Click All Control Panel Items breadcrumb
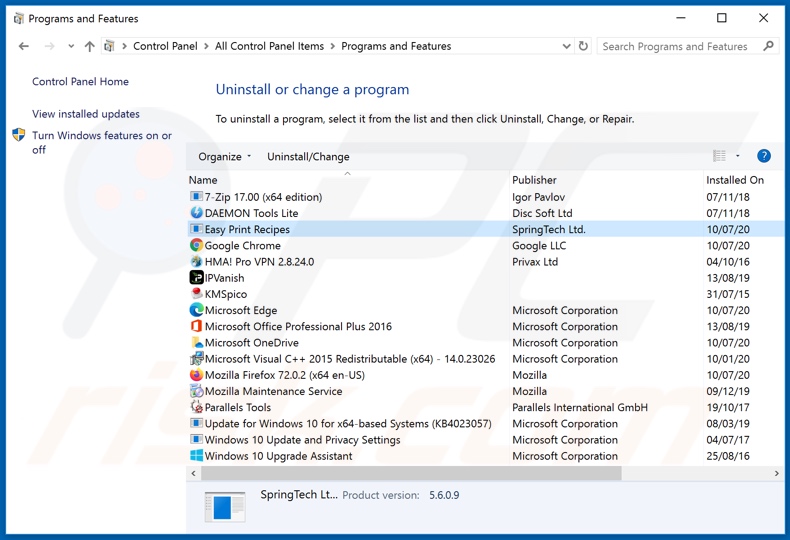 (270, 46)
